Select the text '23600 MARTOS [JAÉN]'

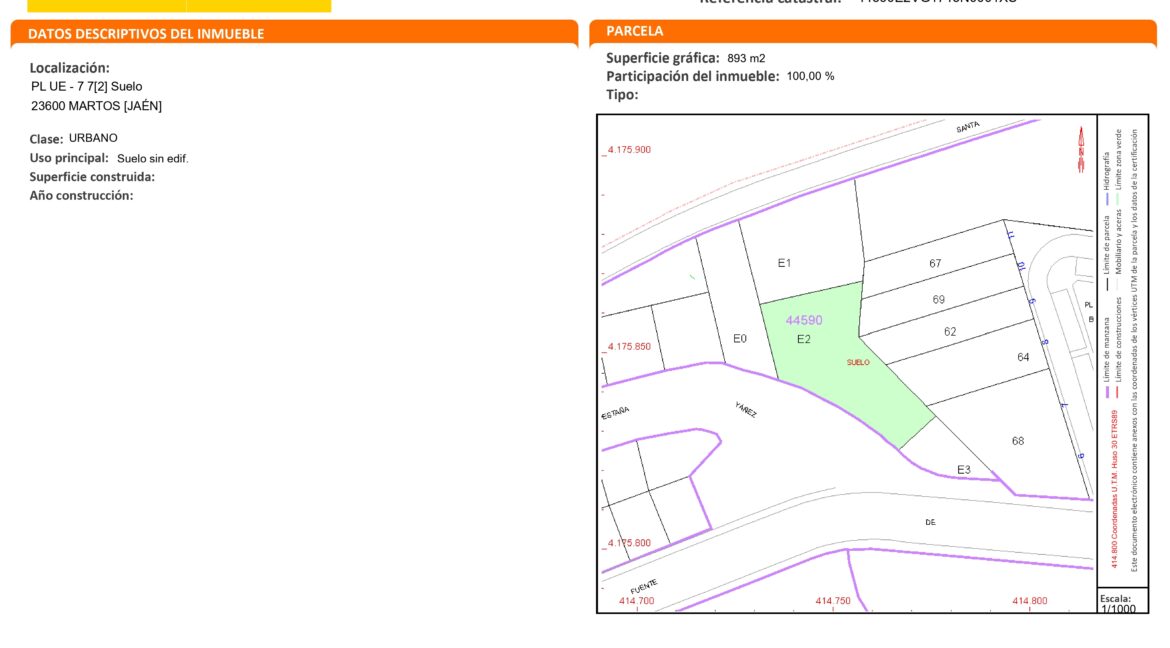pos(96,106)
